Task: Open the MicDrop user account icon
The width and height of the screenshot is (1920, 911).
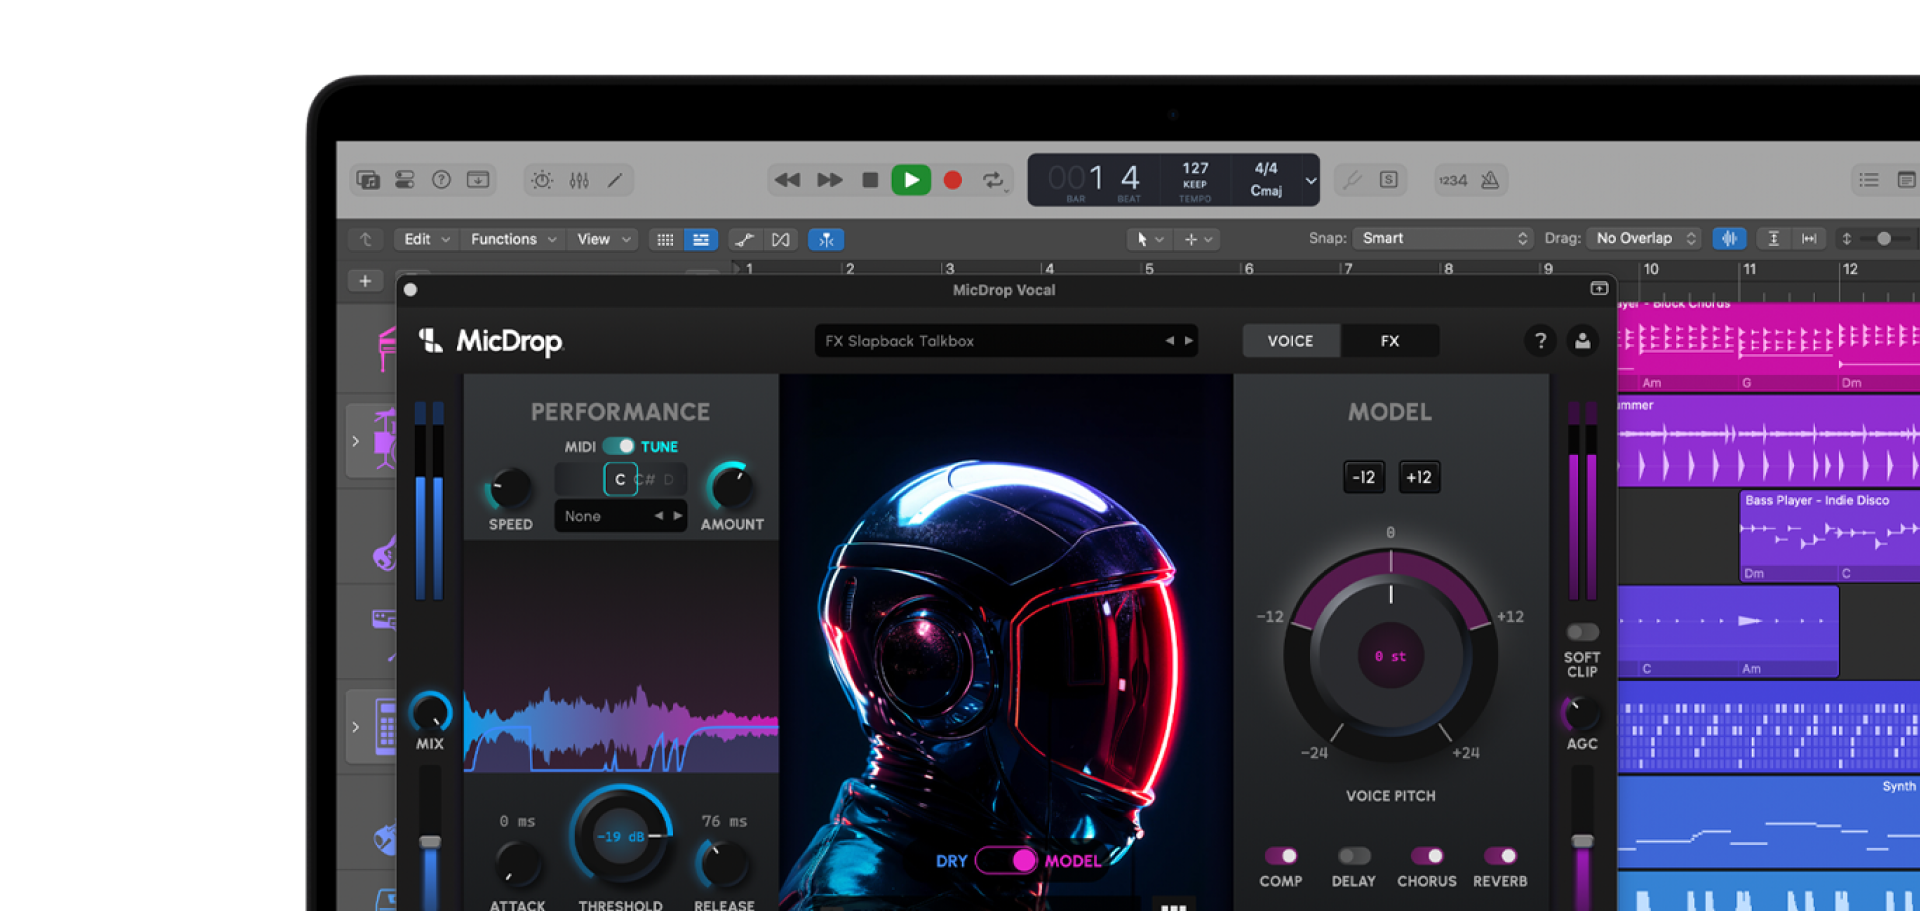Action: coord(1582,341)
